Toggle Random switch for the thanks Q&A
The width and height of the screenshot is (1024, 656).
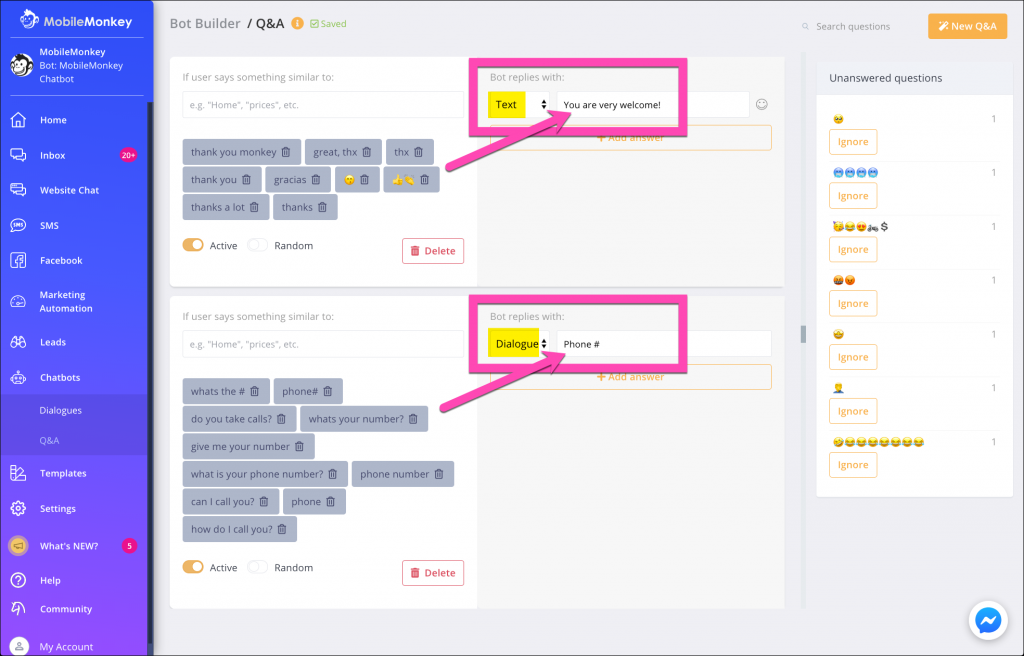pyautogui.click(x=257, y=245)
